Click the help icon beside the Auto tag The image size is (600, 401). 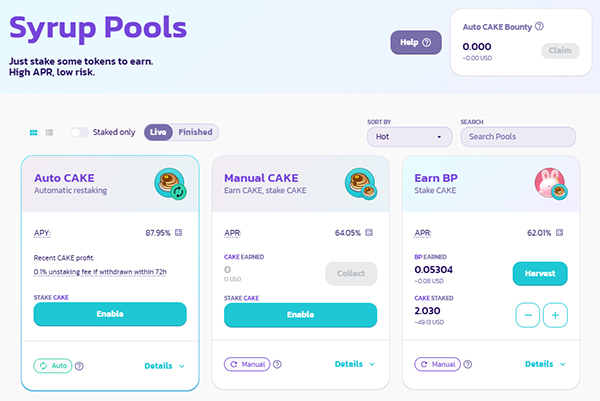pyautogui.click(x=79, y=366)
